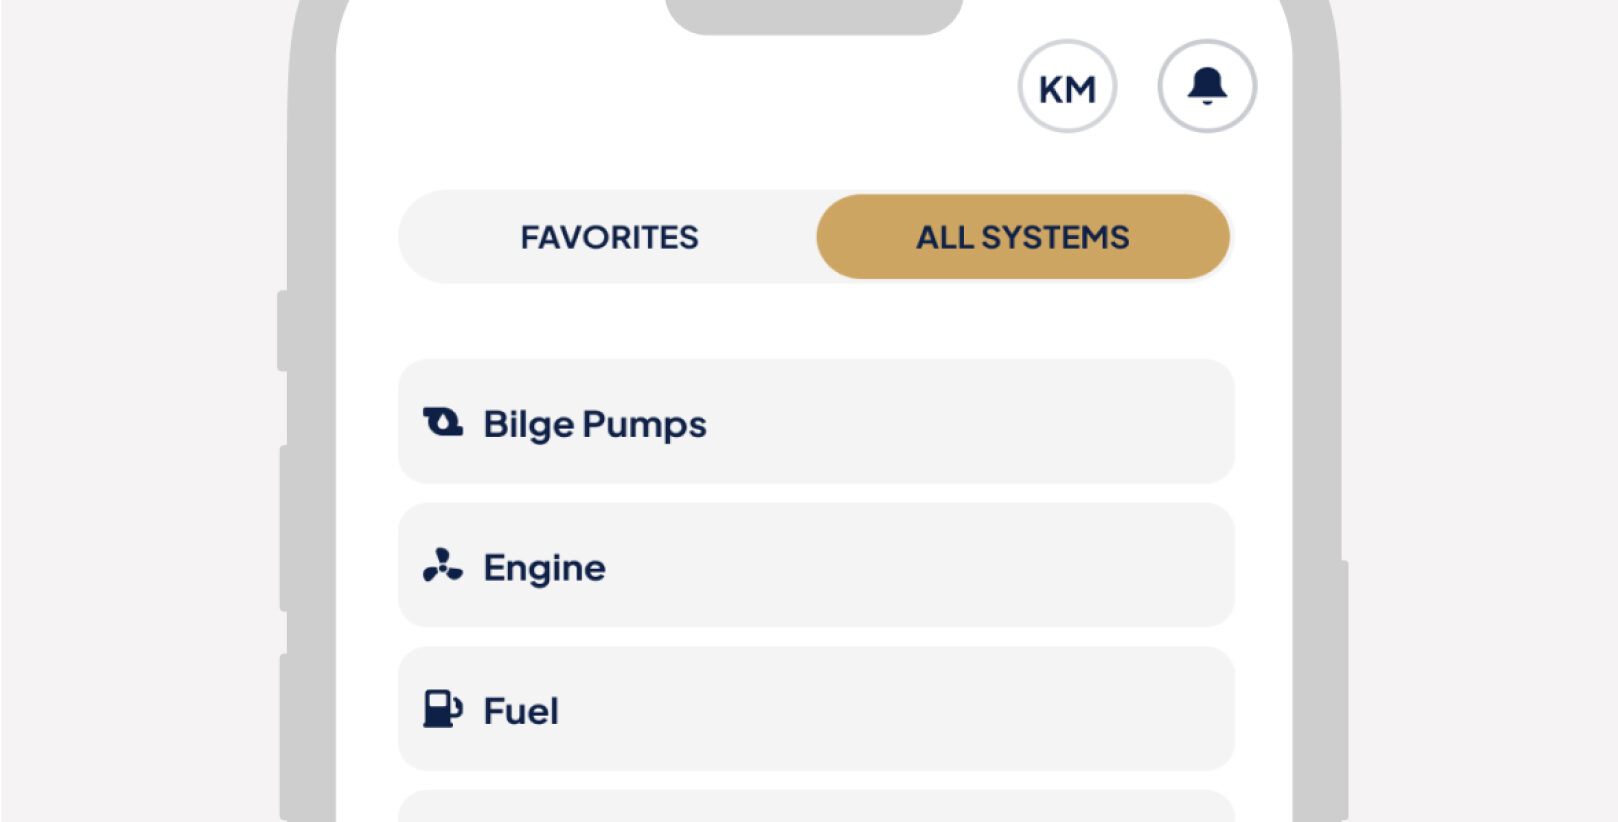This screenshot has height=822, width=1618.
Task: Switch to the Favorites tab
Action: click(609, 237)
